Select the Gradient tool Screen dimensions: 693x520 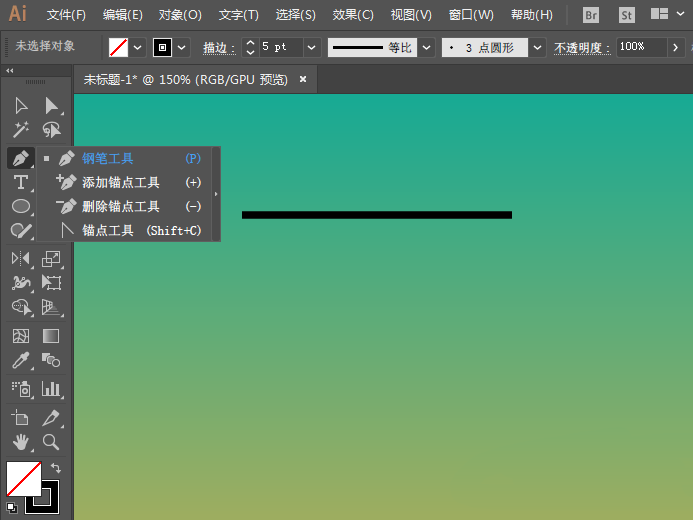click(51, 336)
